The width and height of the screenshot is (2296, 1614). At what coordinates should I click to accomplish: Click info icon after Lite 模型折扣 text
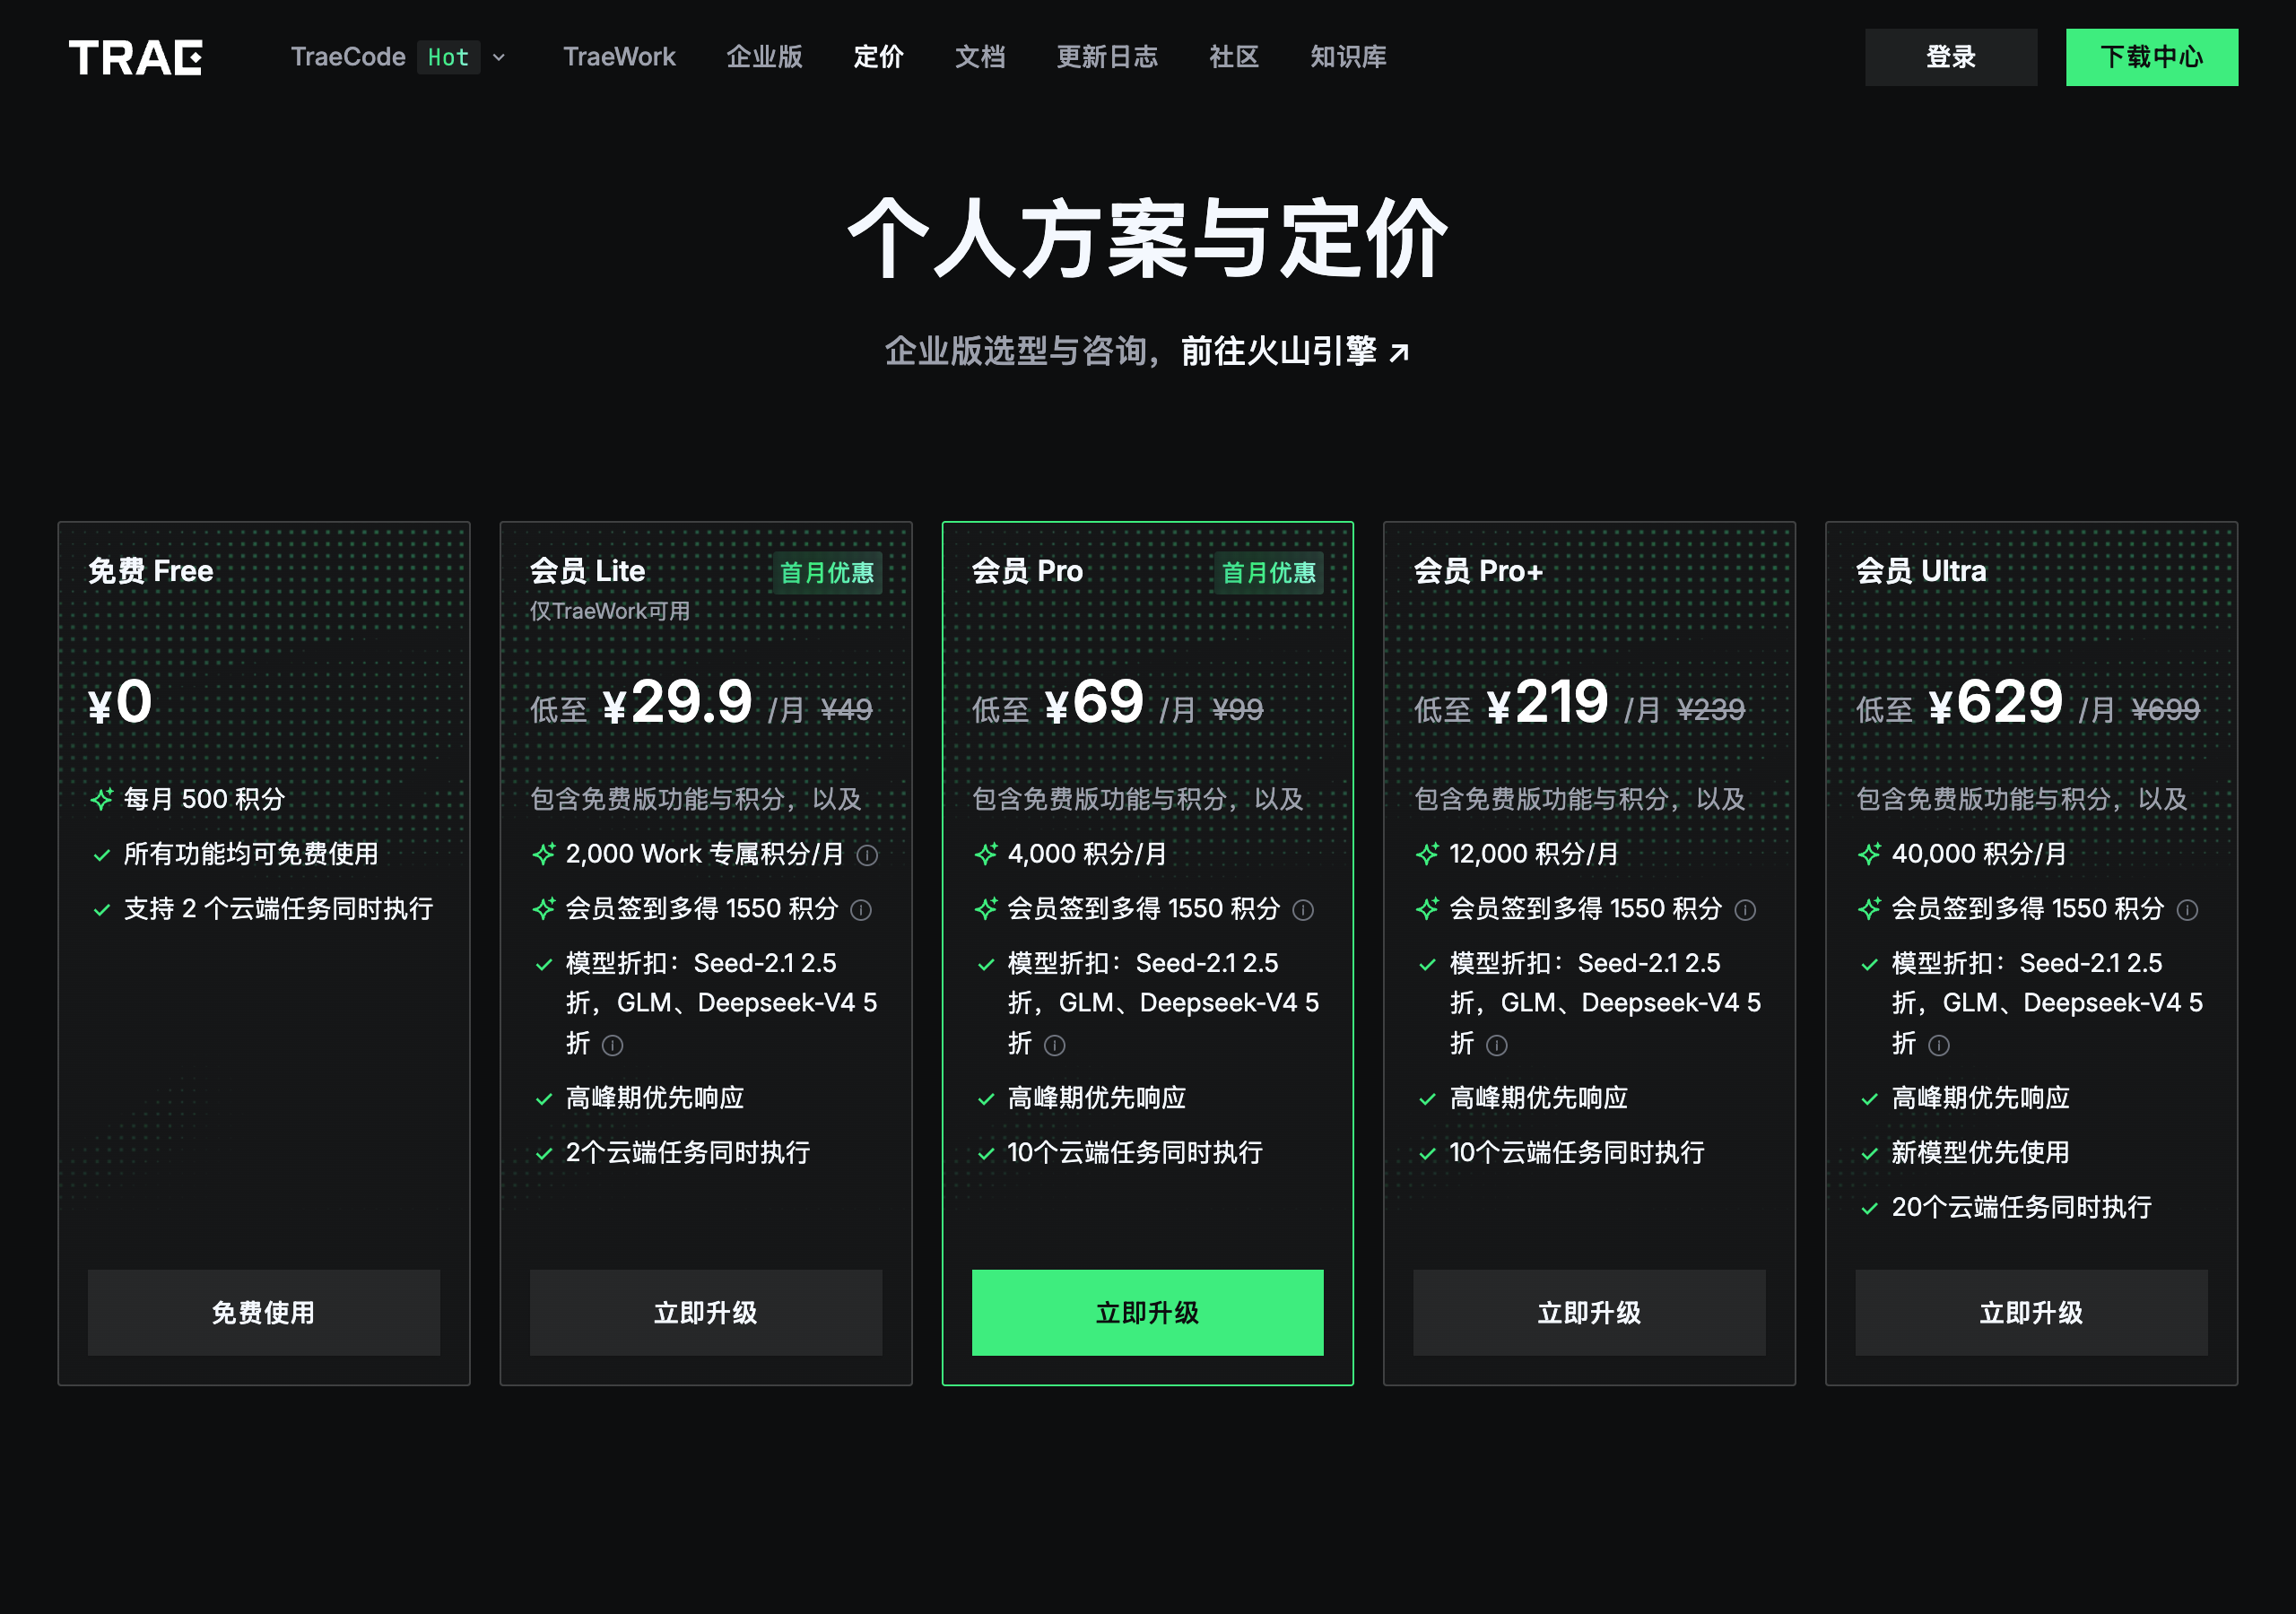tap(613, 1045)
